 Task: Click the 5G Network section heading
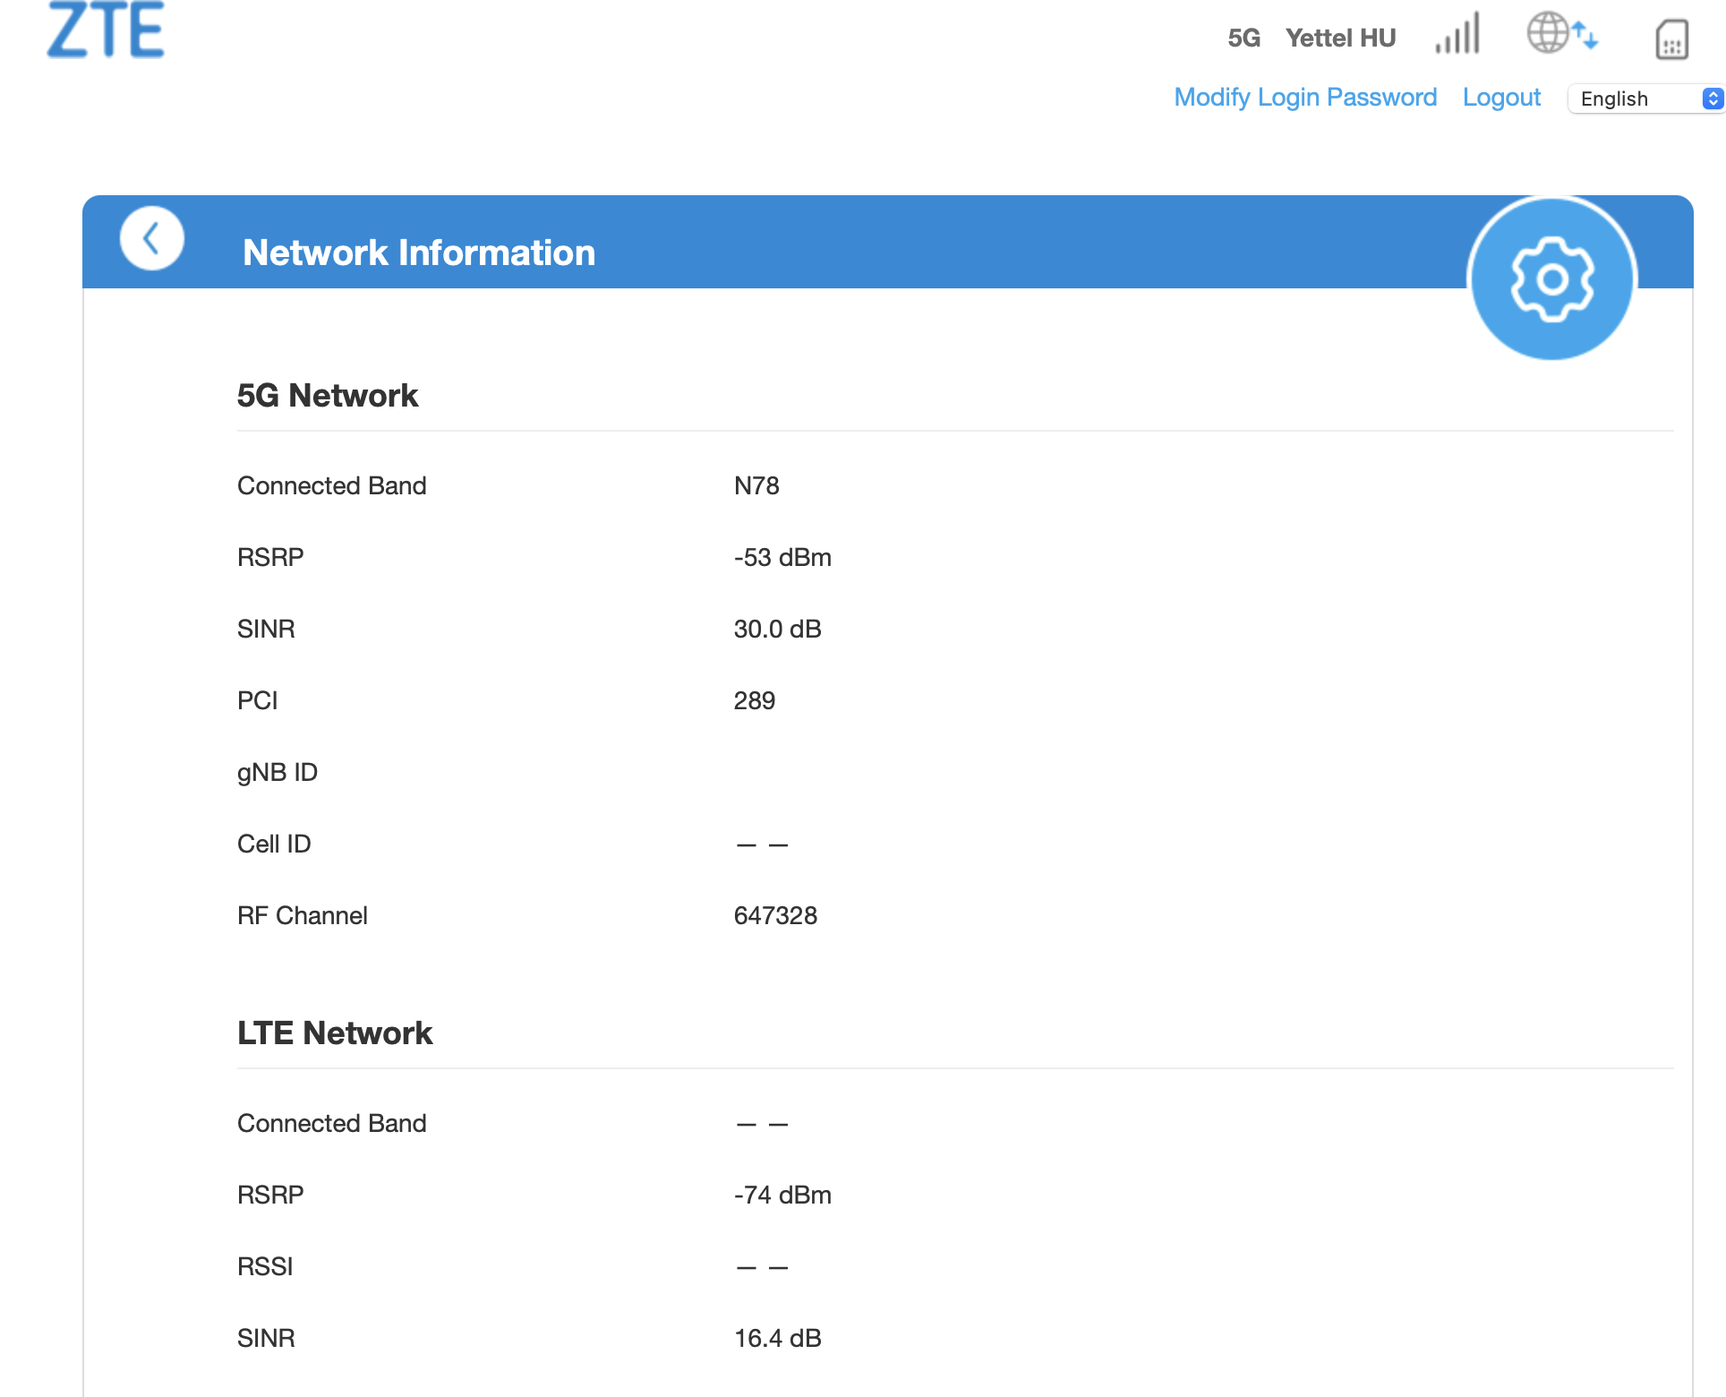click(x=328, y=396)
